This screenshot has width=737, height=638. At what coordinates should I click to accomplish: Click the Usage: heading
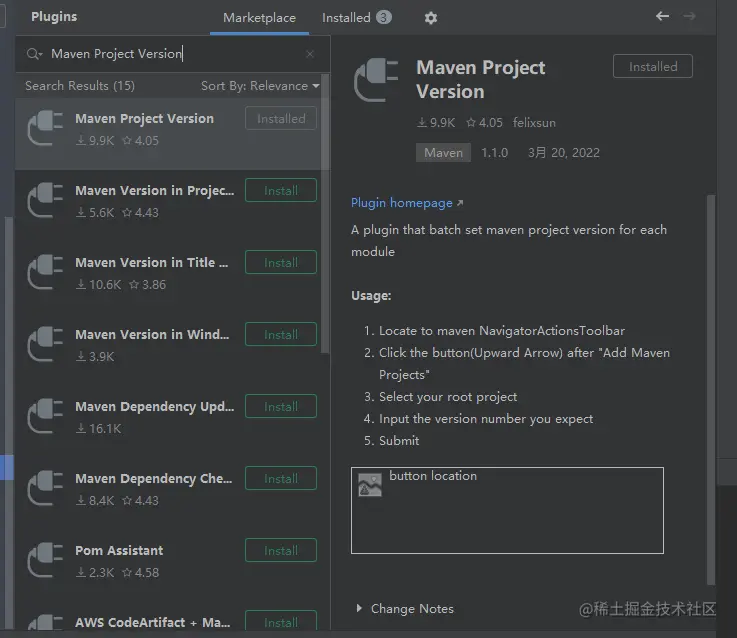click(371, 296)
